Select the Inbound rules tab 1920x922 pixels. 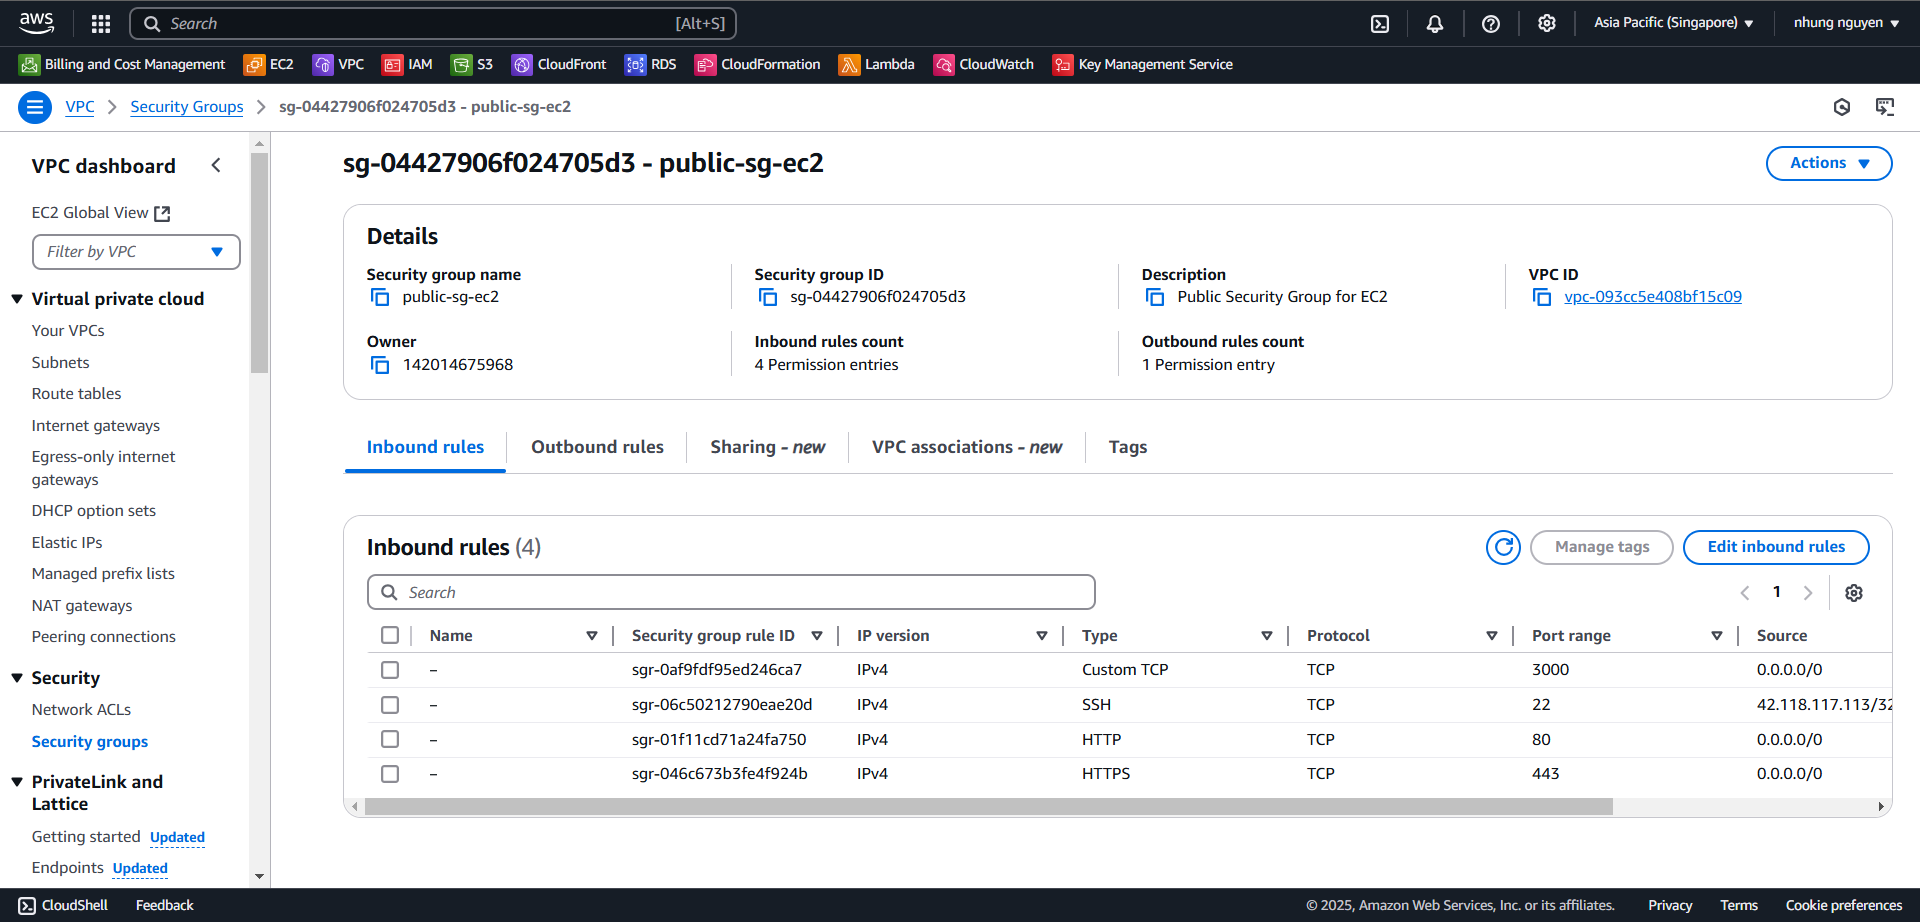pyautogui.click(x=425, y=447)
